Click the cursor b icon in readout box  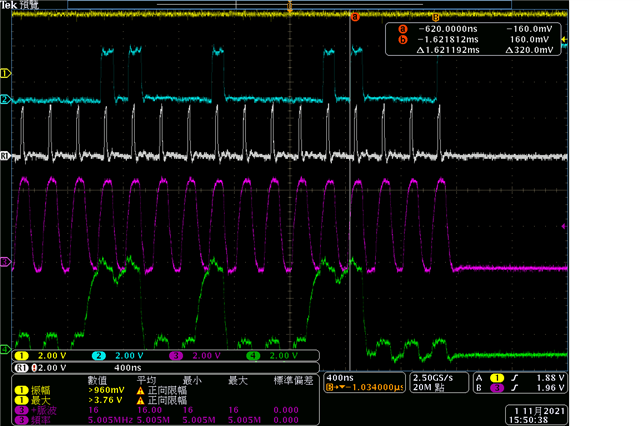click(x=403, y=39)
